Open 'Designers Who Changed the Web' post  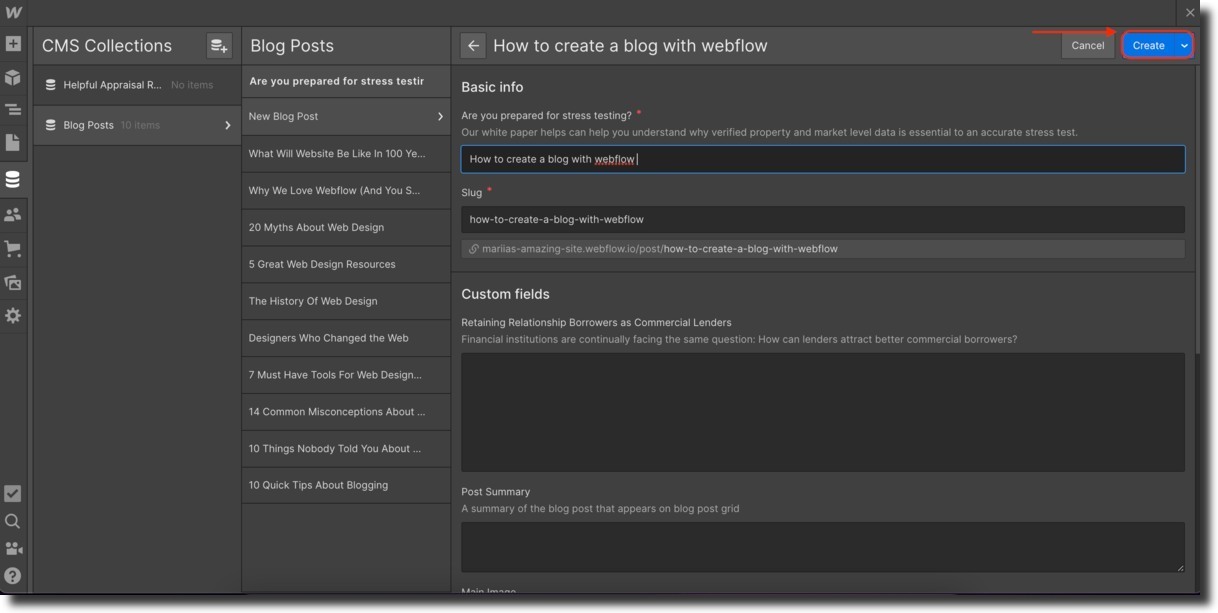(346, 338)
